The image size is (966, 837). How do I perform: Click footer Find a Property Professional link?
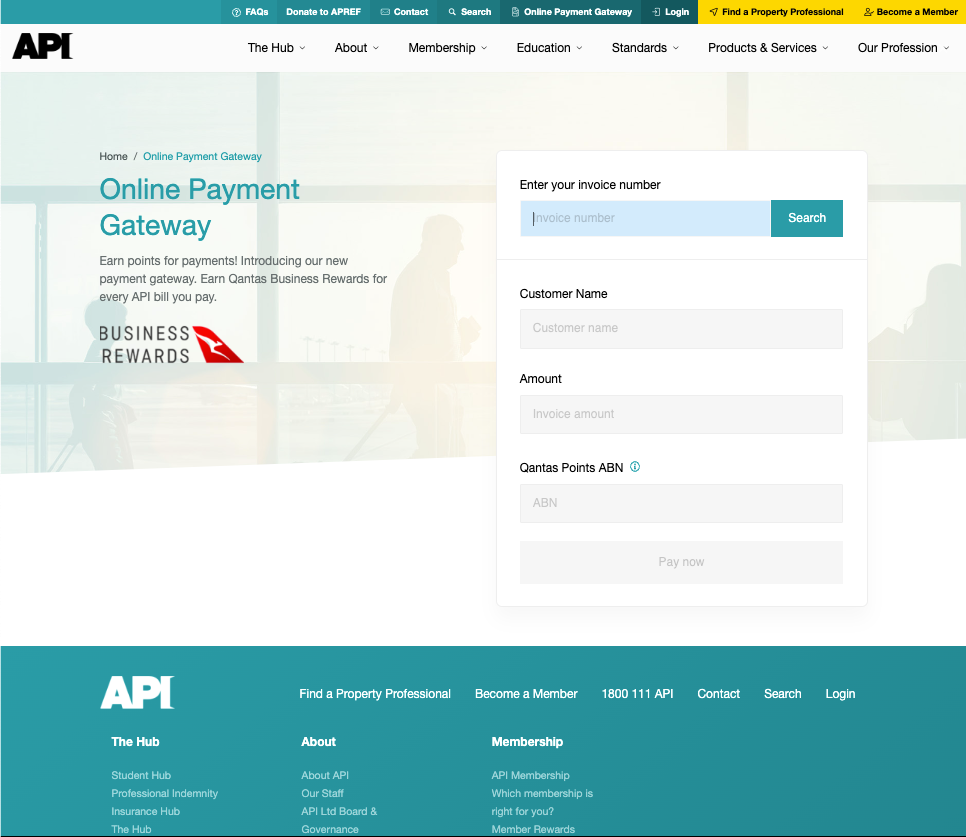(x=375, y=693)
